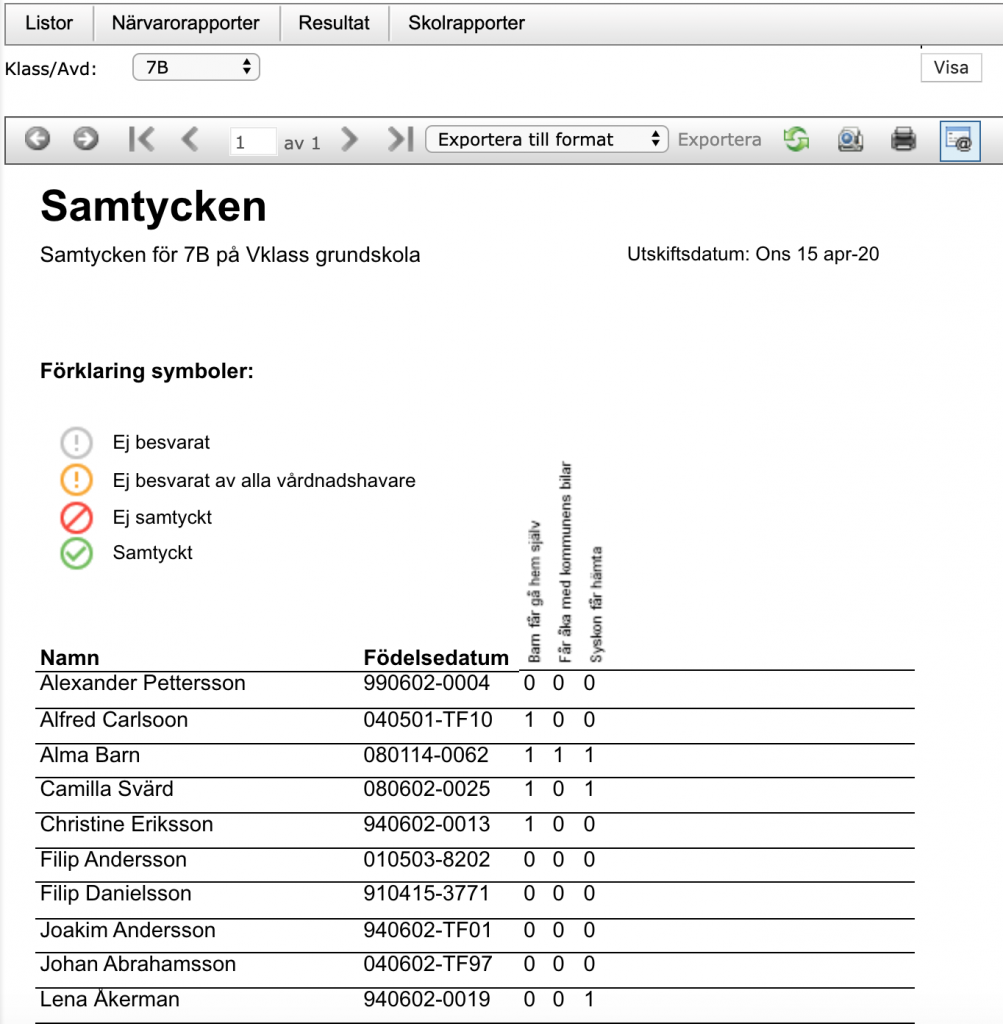This screenshot has height=1024, width=1003.
Task: Click the Samtycken för 7B subtitle text
Action: (230, 255)
